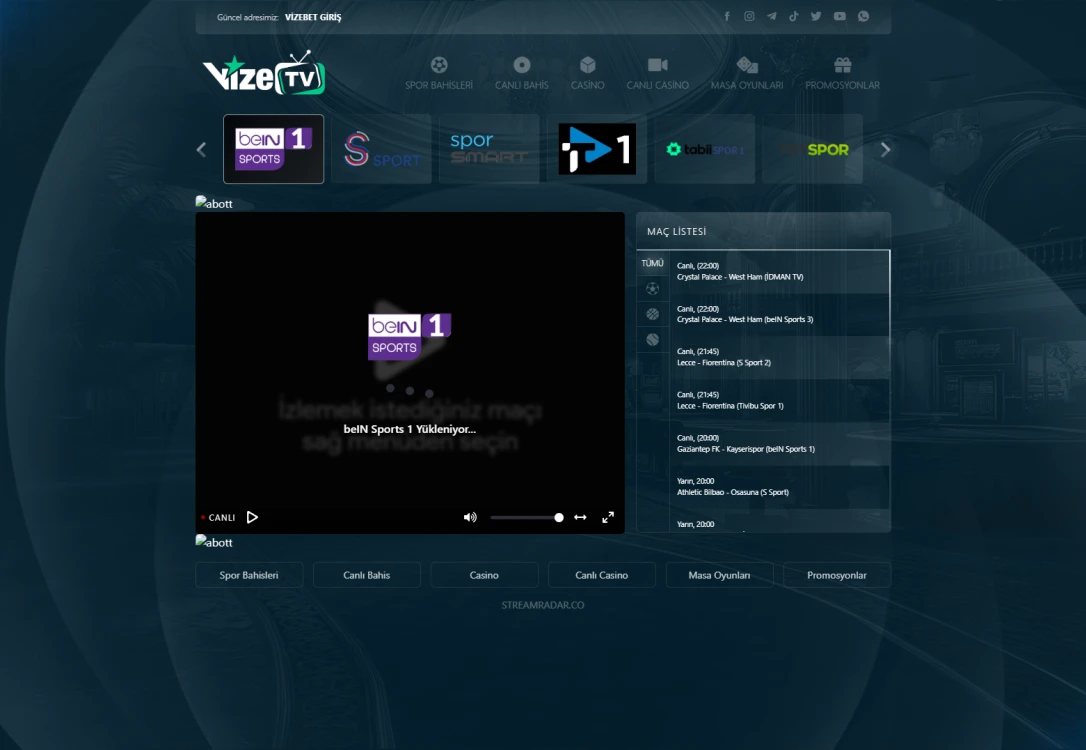Viewport: 1086px width, 750px height.
Task: Open the TikTok social icon
Action: [x=794, y=16]
